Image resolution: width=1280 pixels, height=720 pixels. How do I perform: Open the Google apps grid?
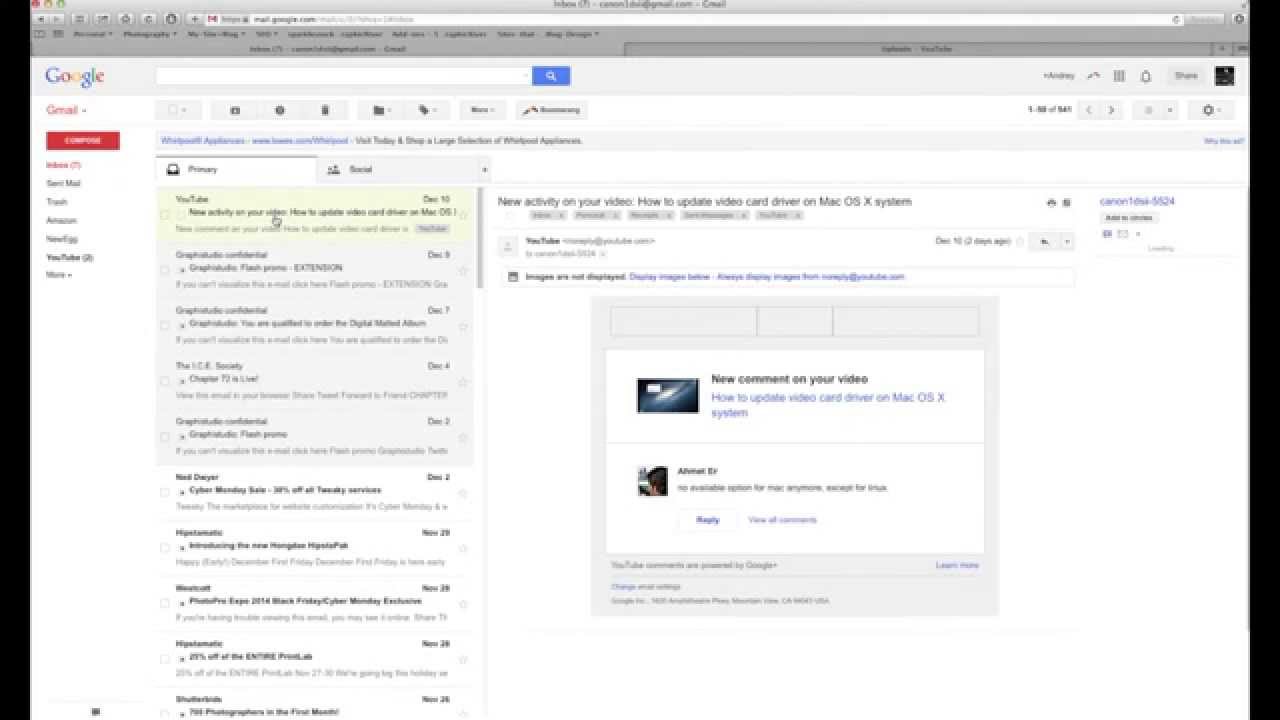click(x=1119, y=76)
